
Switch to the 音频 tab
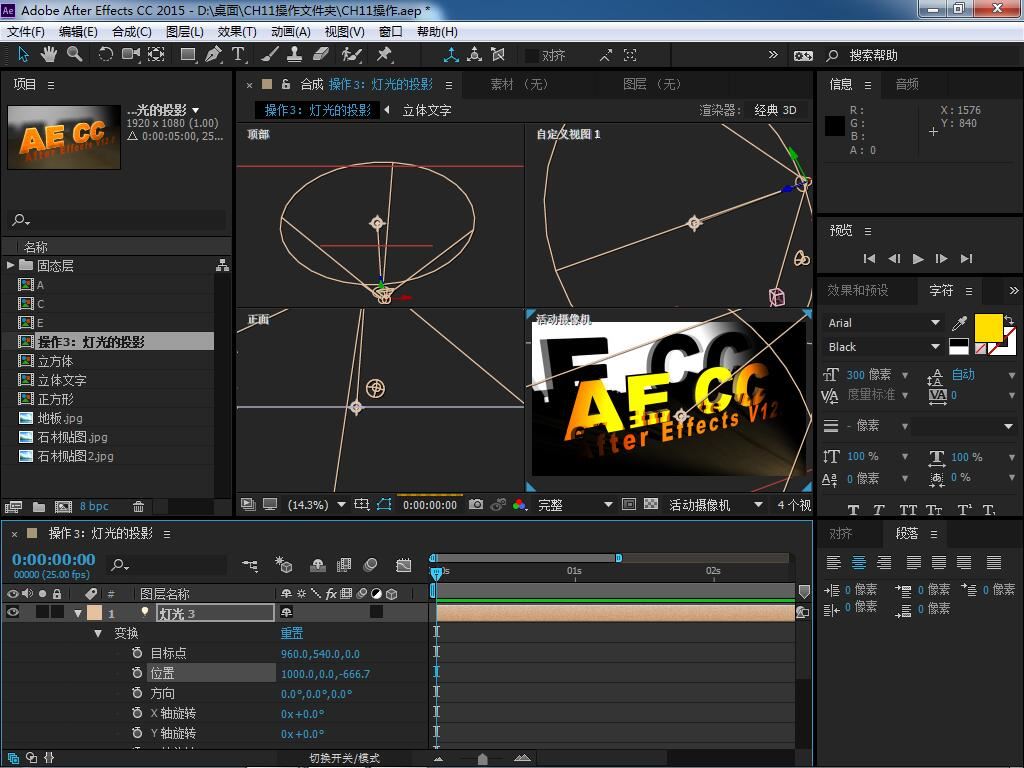[x=906, y=84]
